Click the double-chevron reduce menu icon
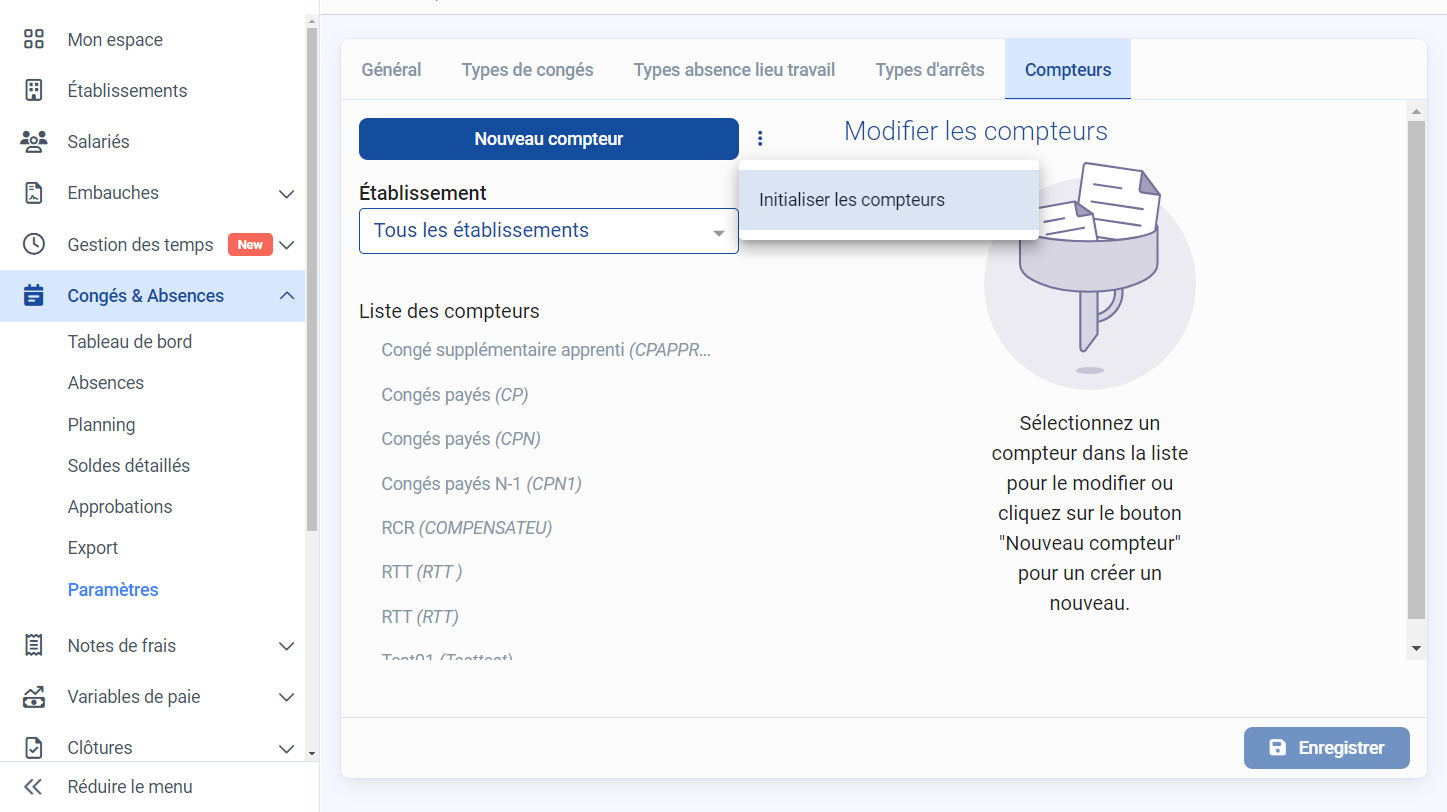The width and height of the screenshot is (1447, 812). coord(34,786)
